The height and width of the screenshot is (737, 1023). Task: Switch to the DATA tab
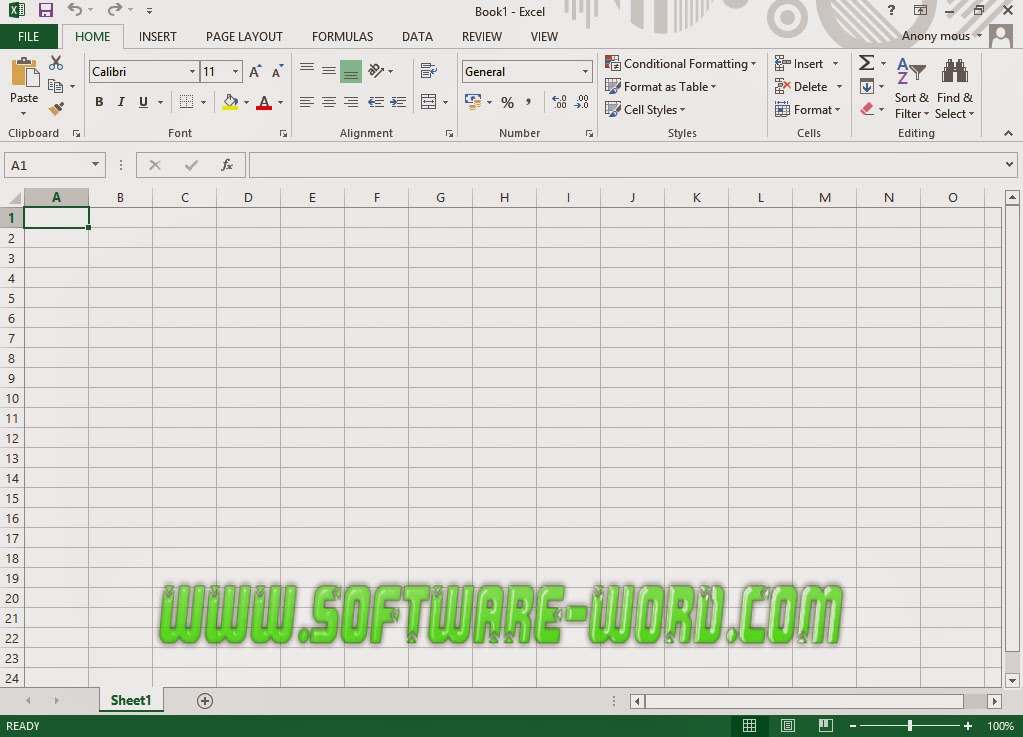point(418,37)
